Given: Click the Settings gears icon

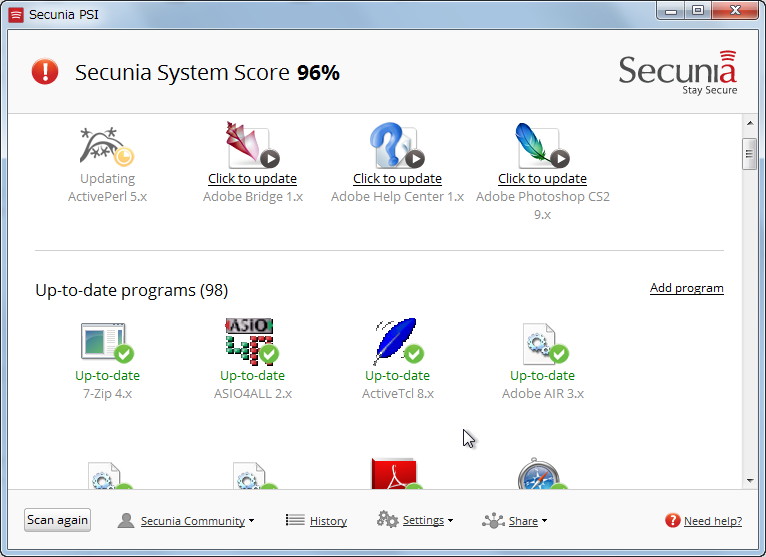Looking at the screenshot, I should (387, 519).
